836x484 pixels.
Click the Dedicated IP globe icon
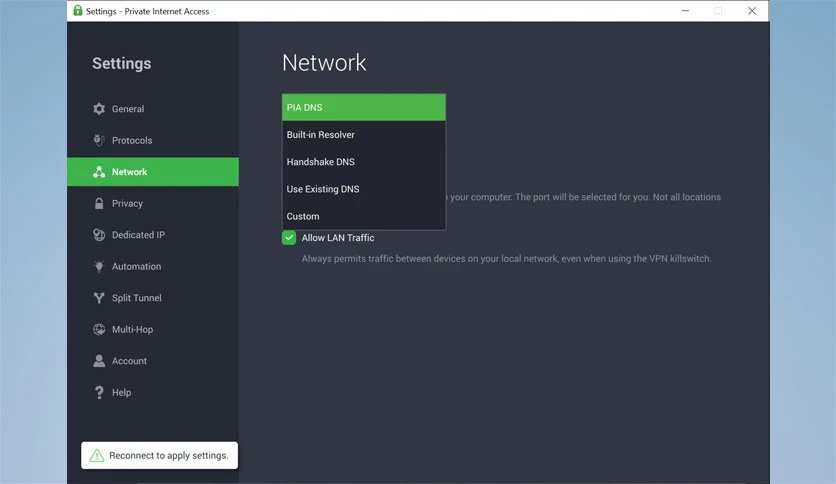(x=99, y=235)
